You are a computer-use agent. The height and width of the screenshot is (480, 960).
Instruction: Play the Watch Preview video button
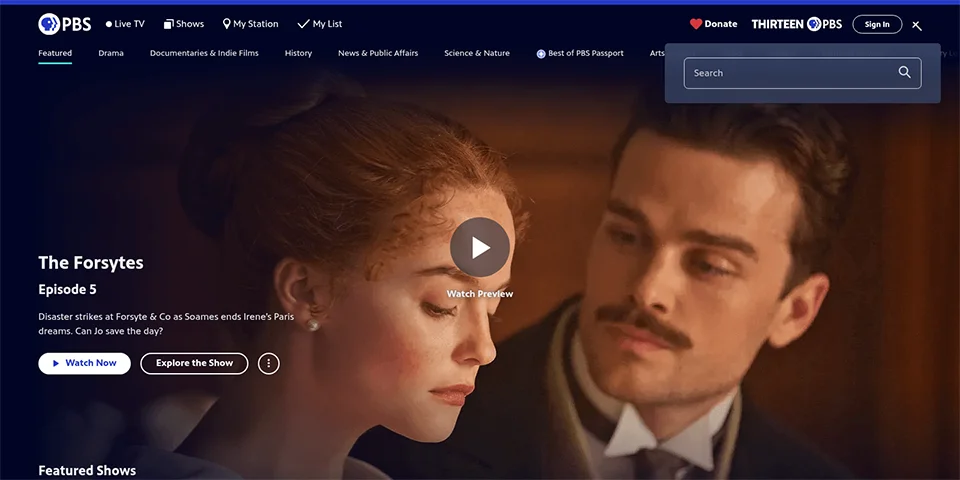tap(480, 247)
